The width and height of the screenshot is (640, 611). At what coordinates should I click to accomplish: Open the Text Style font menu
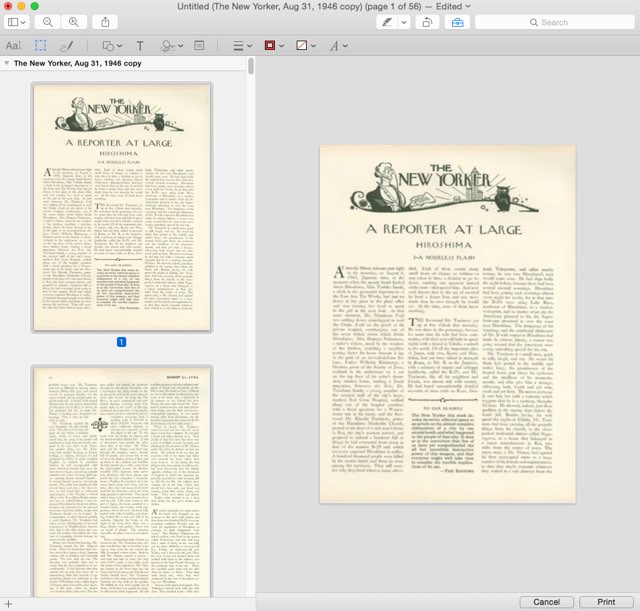point(339,46)
